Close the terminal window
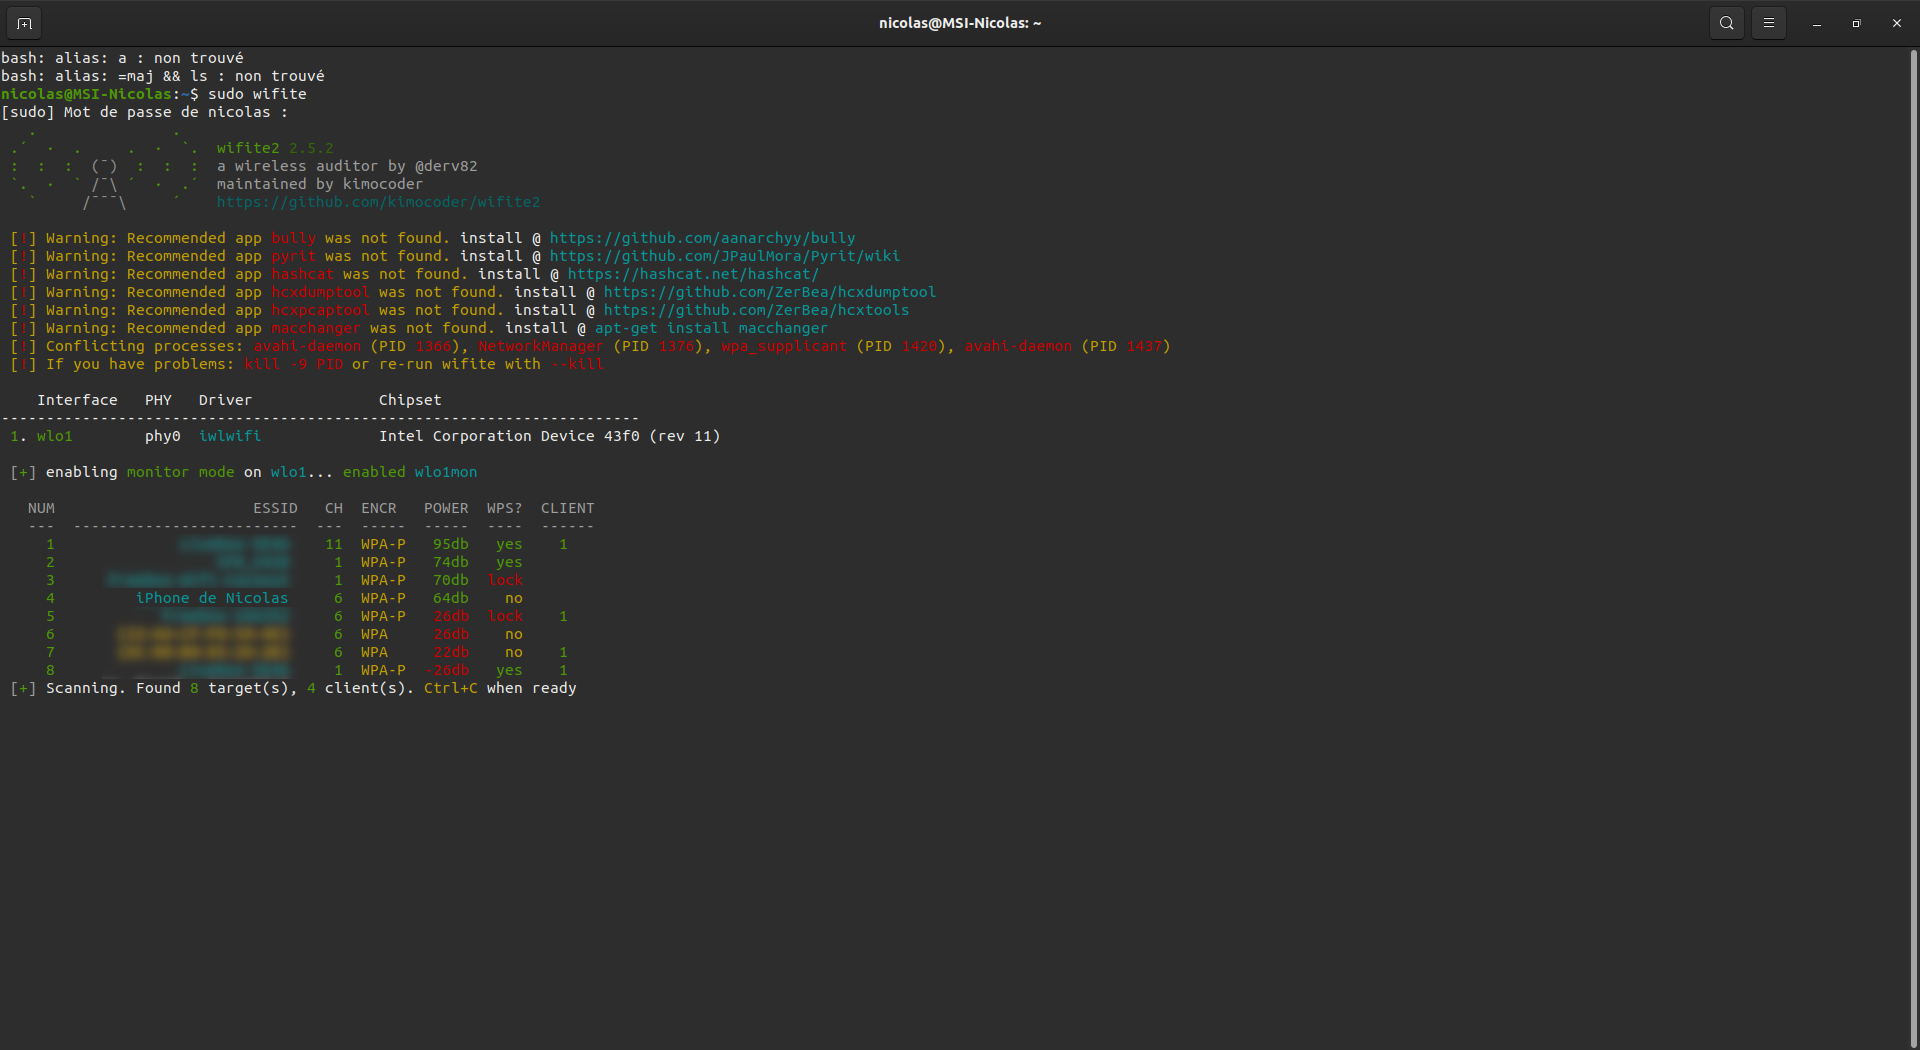Screen dimensions: 1920x1050 [1896, 23]
